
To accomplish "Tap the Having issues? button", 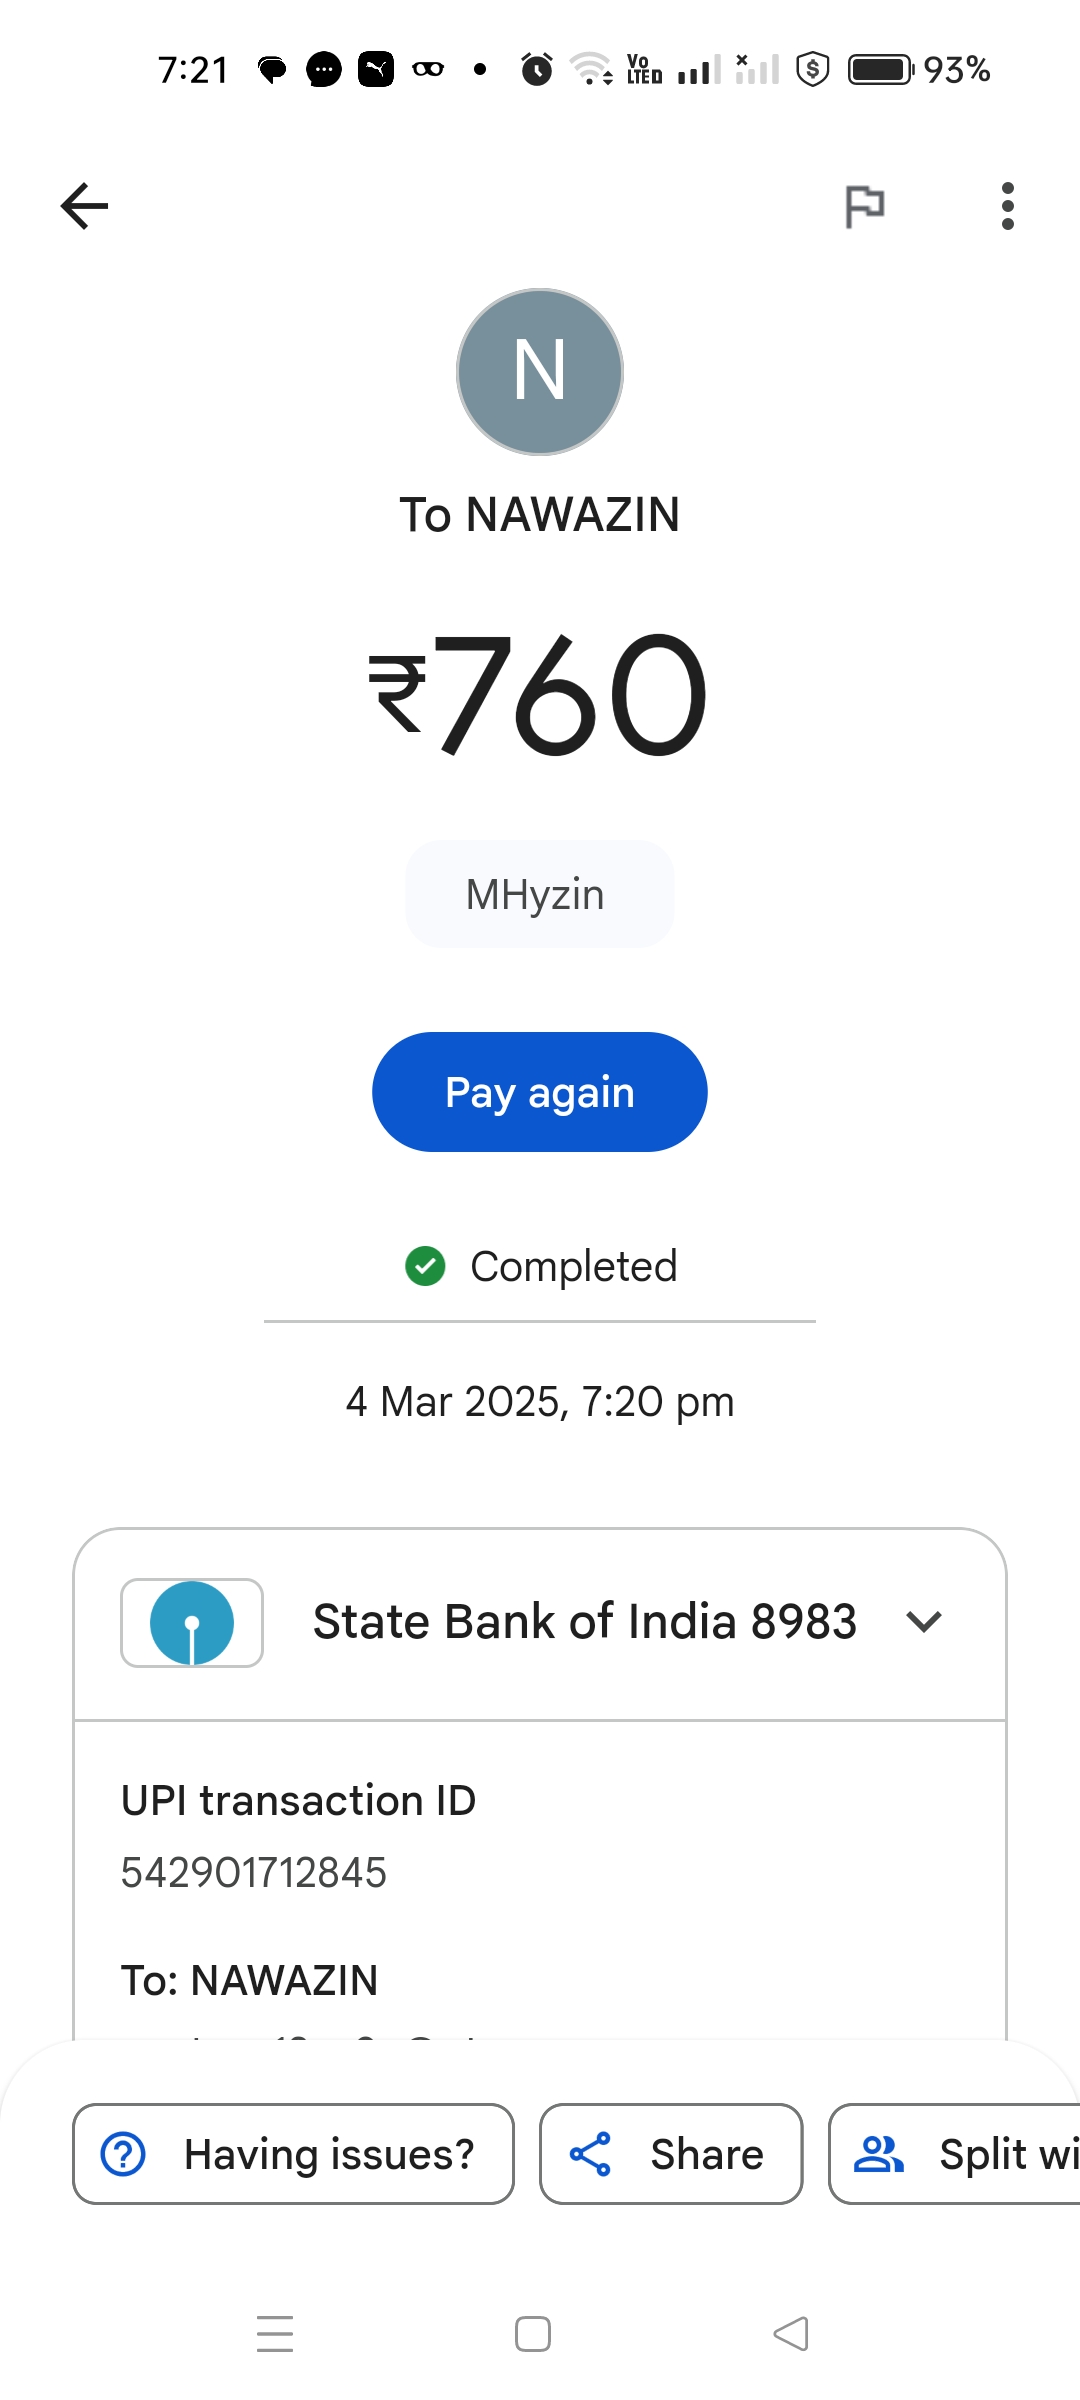I will coord(293,2154).
